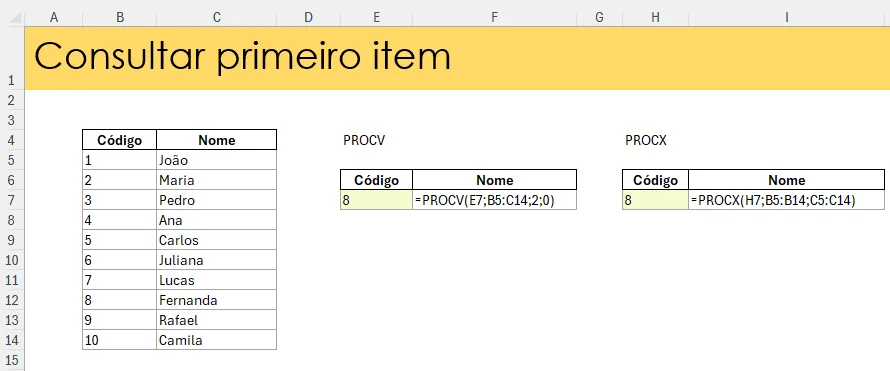Select the Código header in source table
Image resolution: width=890 pixels, height=371 pixels.
pyautogui.click(x=120, y=140)
